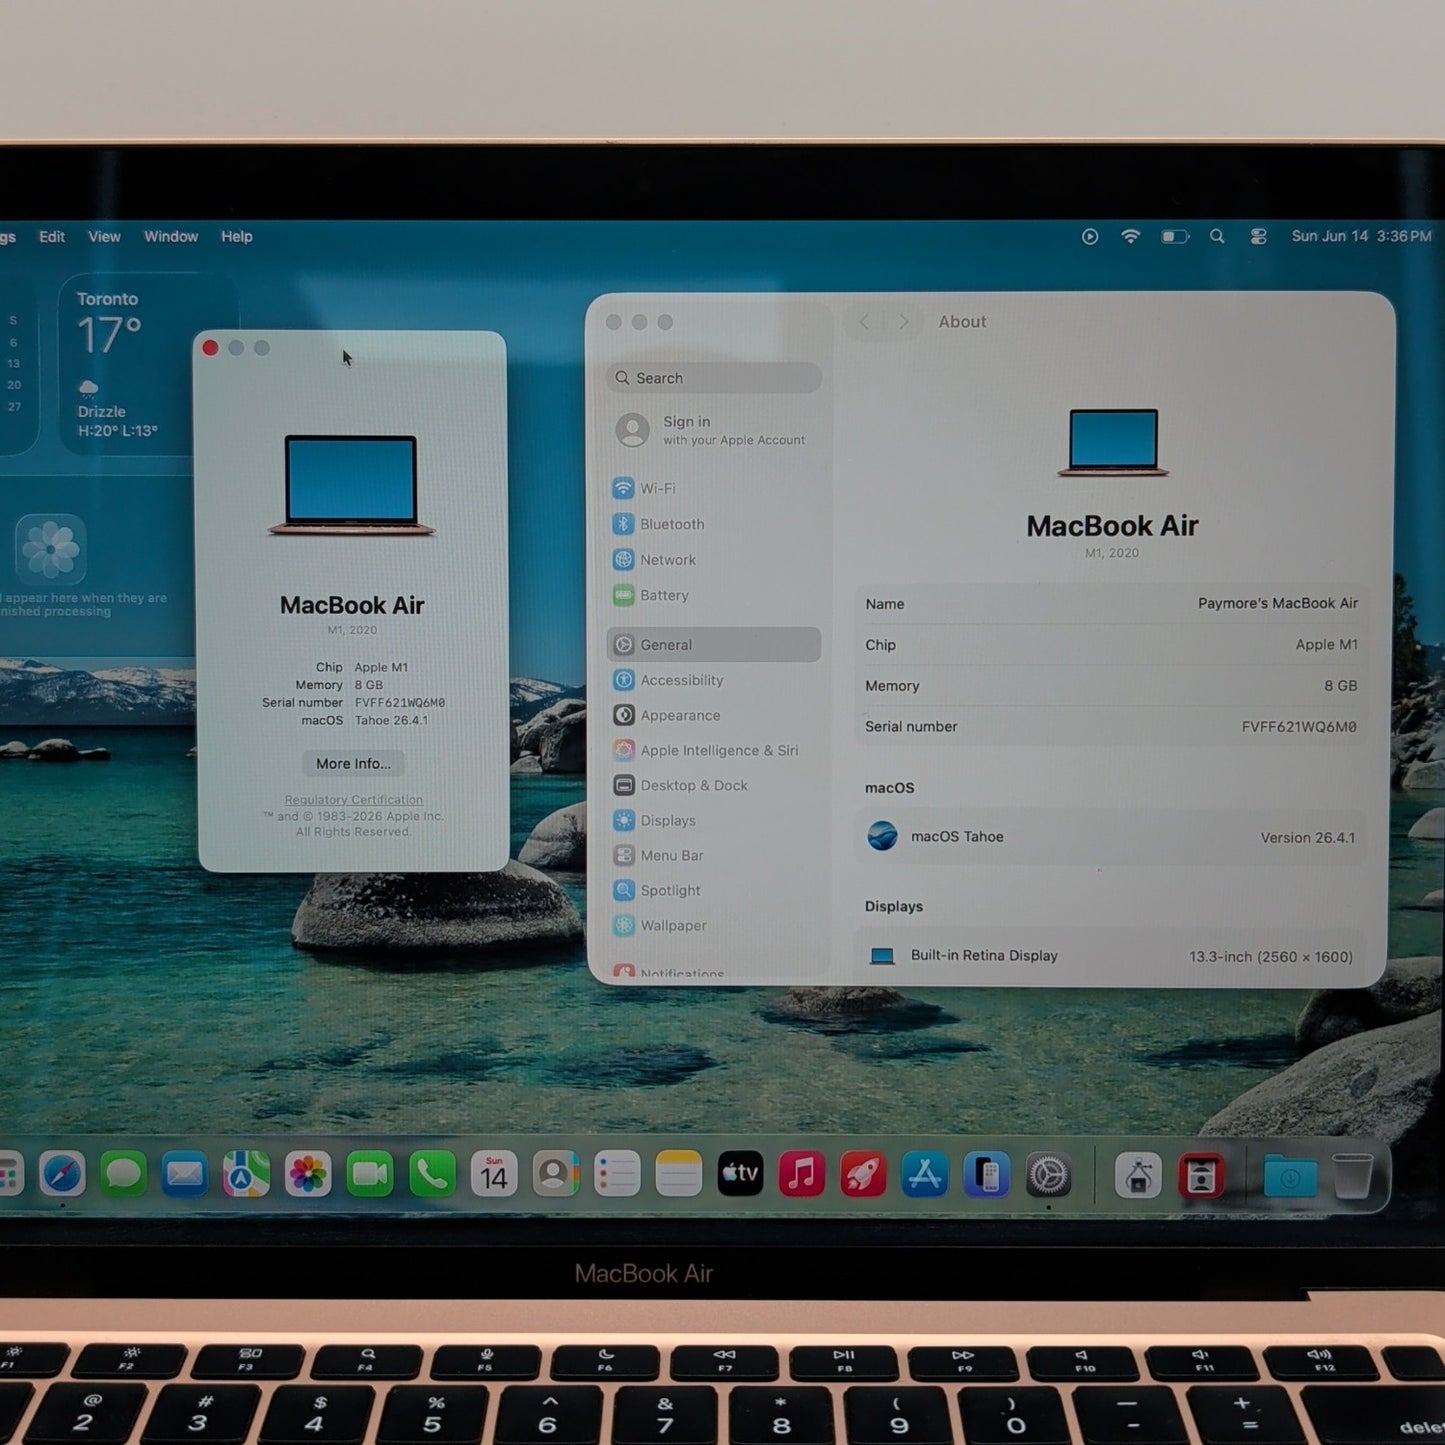Screen dimensions: 1445x1445
Task: Open the Downloads folder in the Dock
Action: click(x=1290, y=1176)
